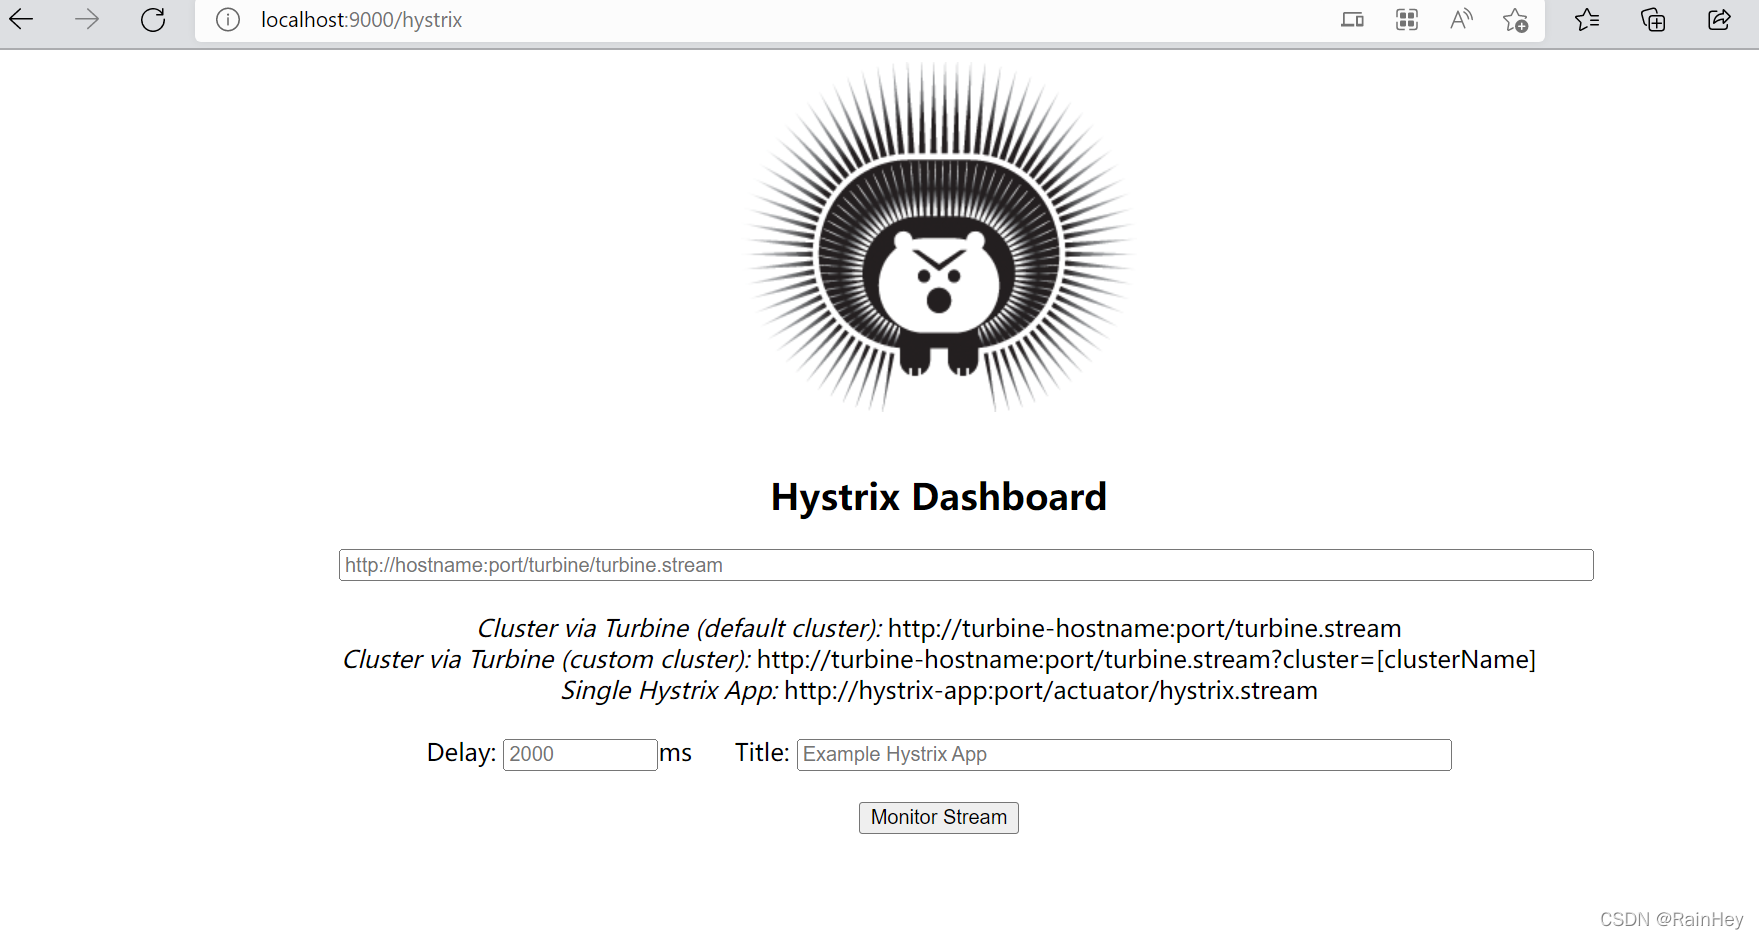Screen dimensions: 1759x939
Task: Click the http://turbine-hostname:port/turbine.stream example URL
Action: pos(1145,628)
